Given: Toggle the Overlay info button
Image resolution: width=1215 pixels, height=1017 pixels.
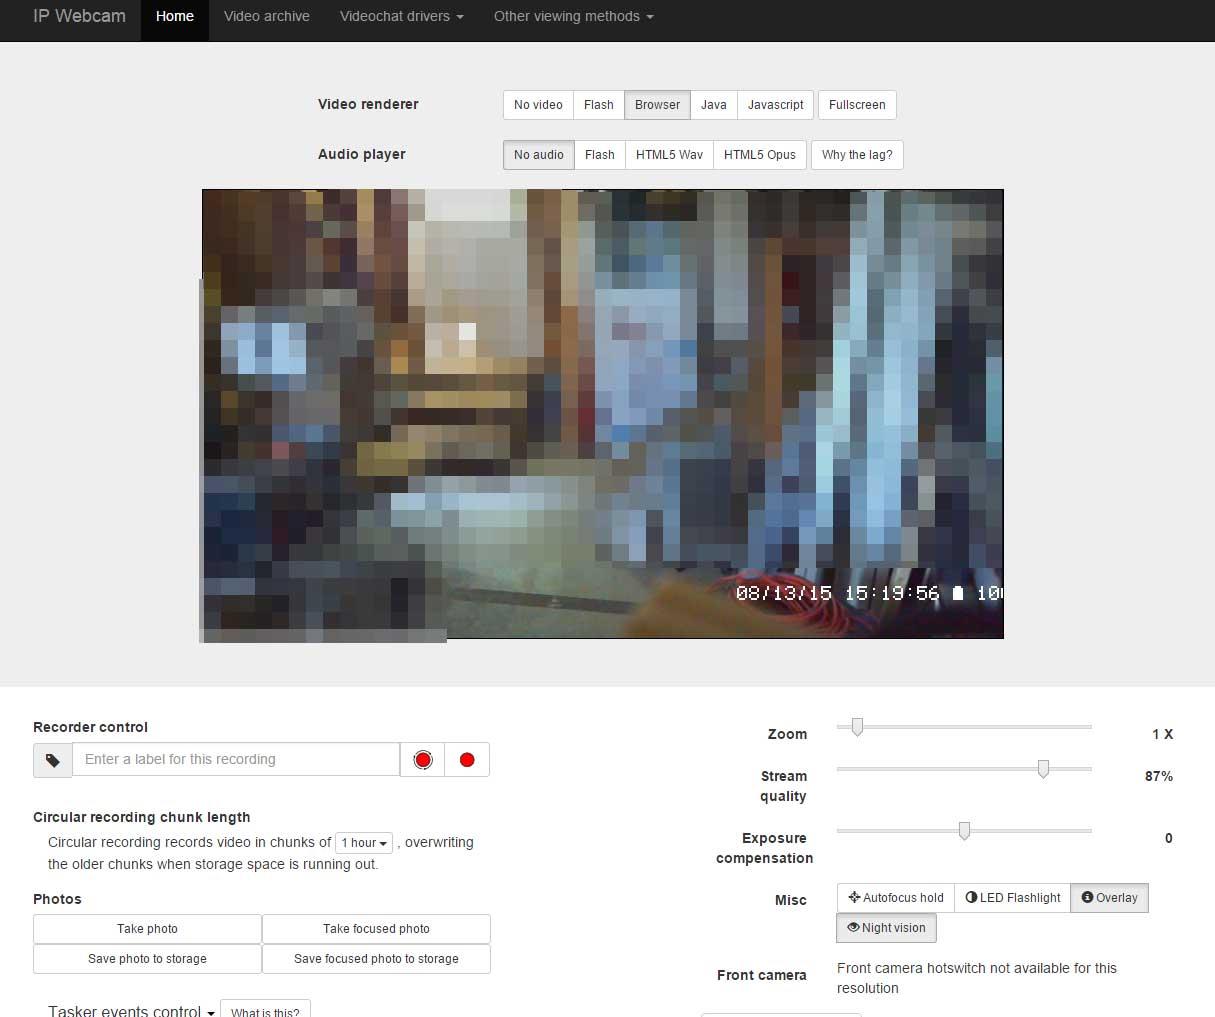Looking at the screenshot, I should (1109, 898).
